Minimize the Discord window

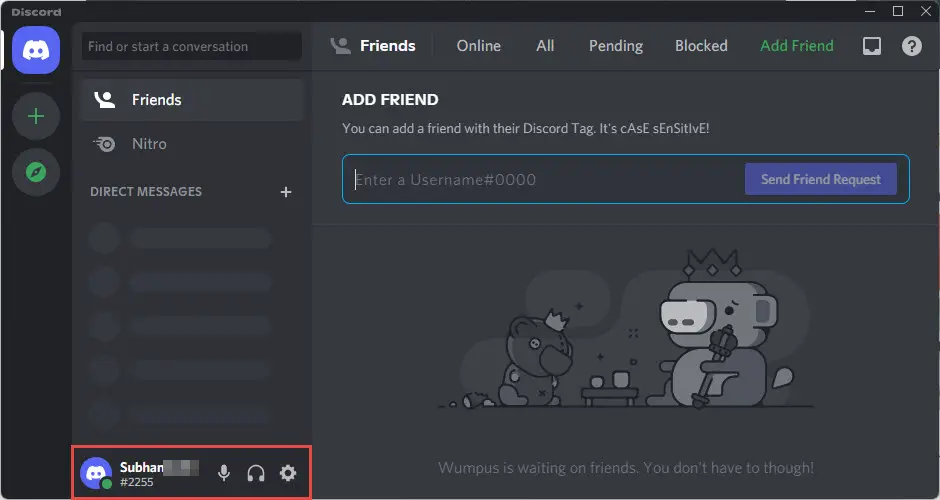[870, 11]
